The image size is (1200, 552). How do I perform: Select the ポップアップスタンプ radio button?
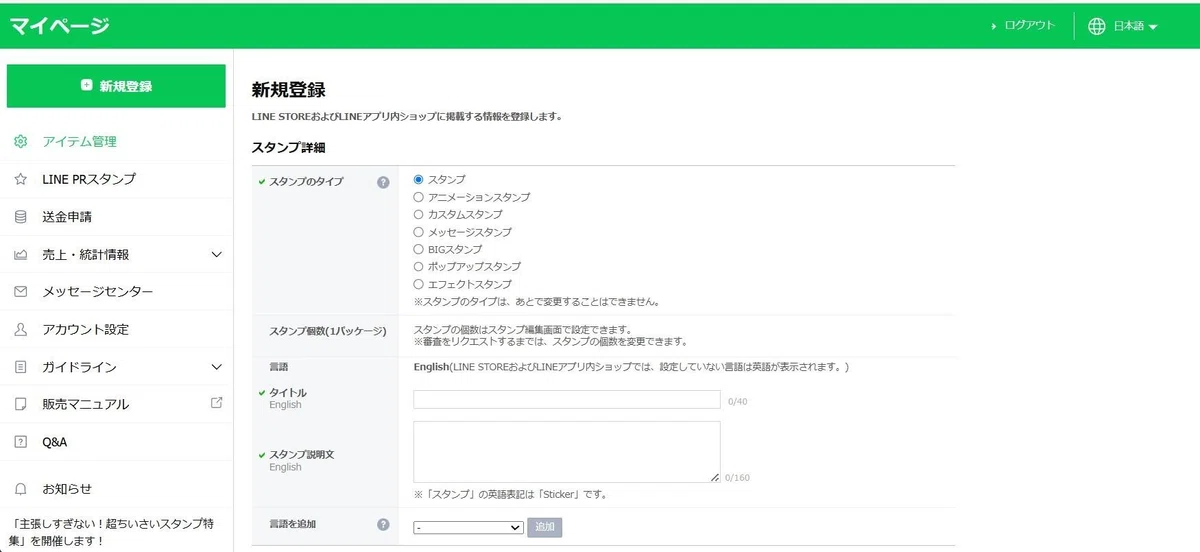pyautogui.click(x=419, y=267)
